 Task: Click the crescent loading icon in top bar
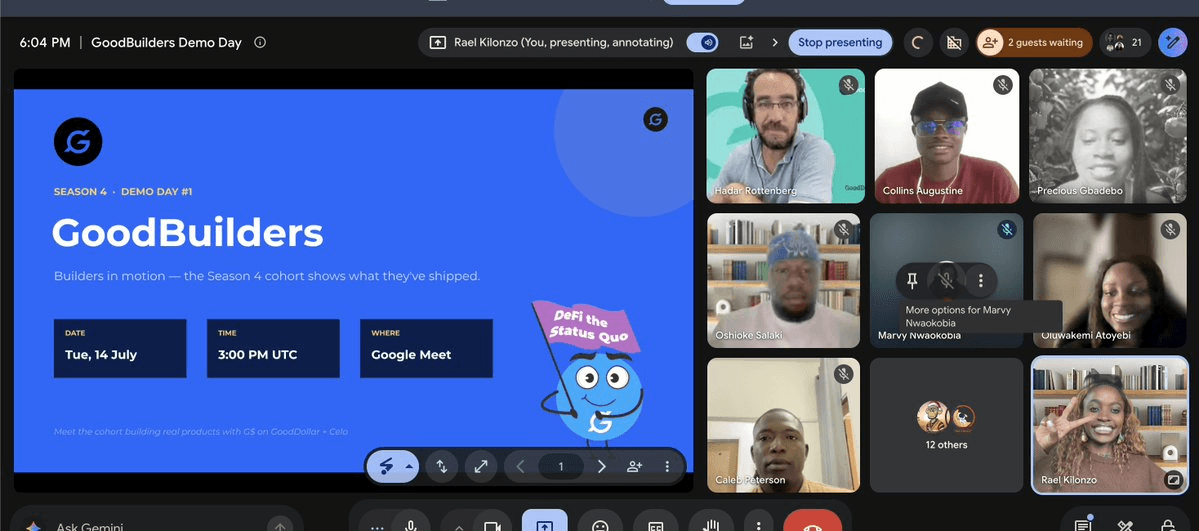click(x=918, y=43)
